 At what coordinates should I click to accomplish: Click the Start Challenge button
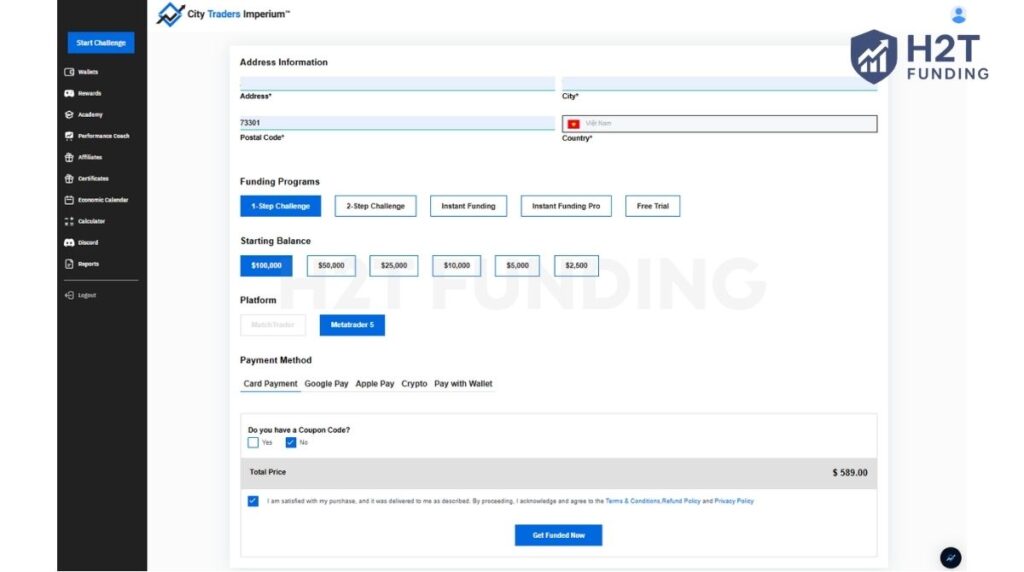[101, 43]
